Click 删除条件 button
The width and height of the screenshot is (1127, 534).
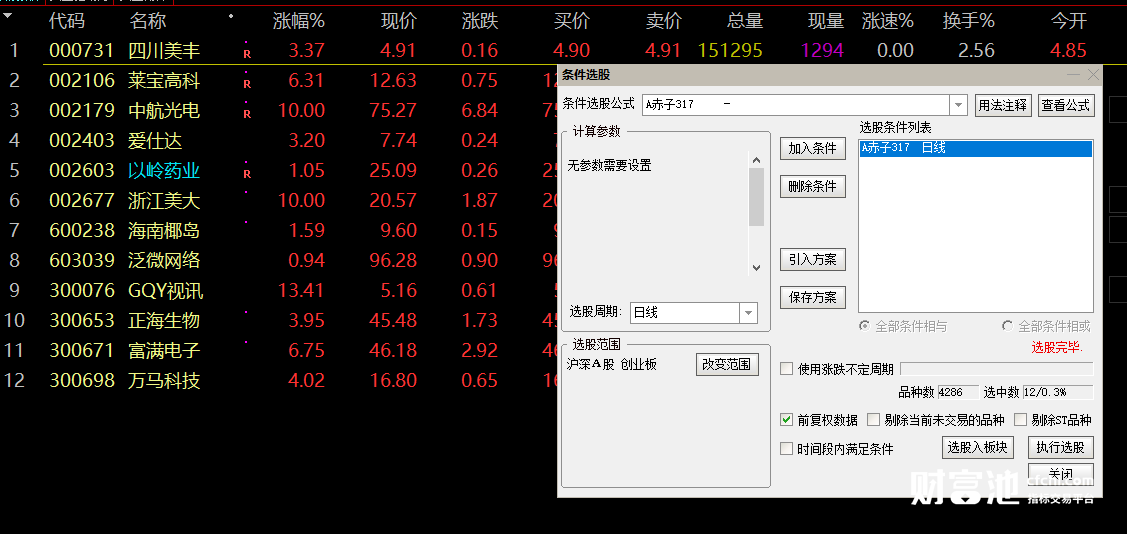tap(813, 187)
